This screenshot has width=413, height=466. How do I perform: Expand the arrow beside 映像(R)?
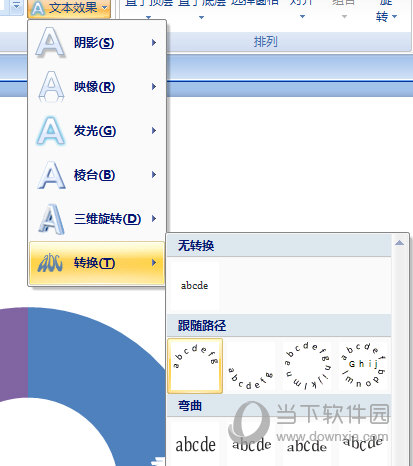tap(154, 87)
